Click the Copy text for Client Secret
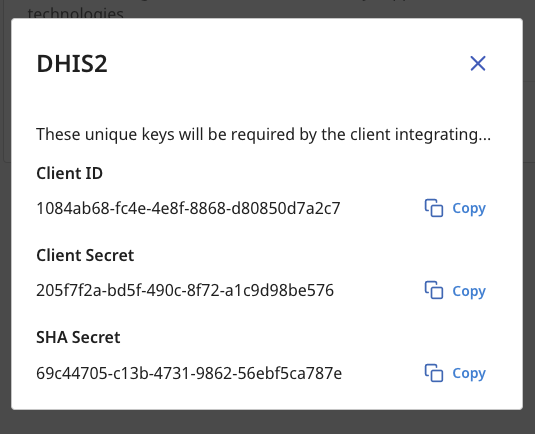 469,291
